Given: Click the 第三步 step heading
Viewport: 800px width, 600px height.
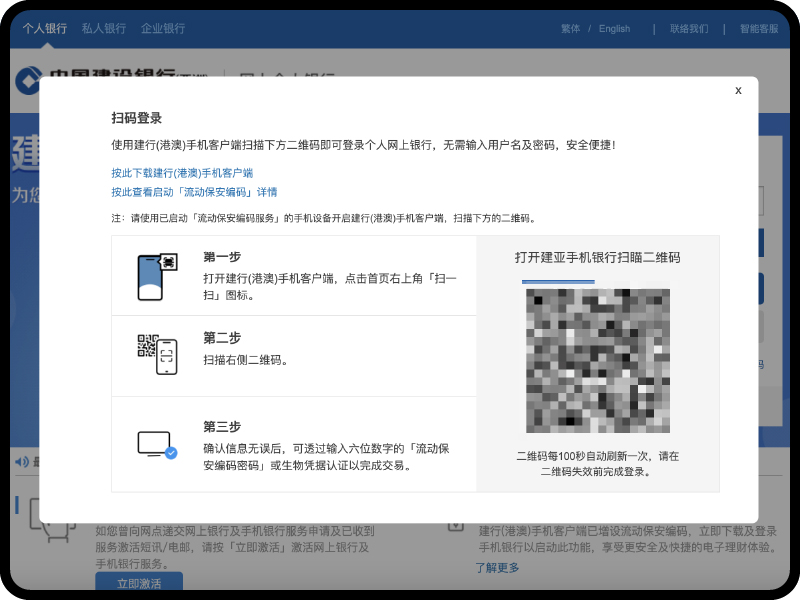Looking at the screenshot, I should [222, 427].
